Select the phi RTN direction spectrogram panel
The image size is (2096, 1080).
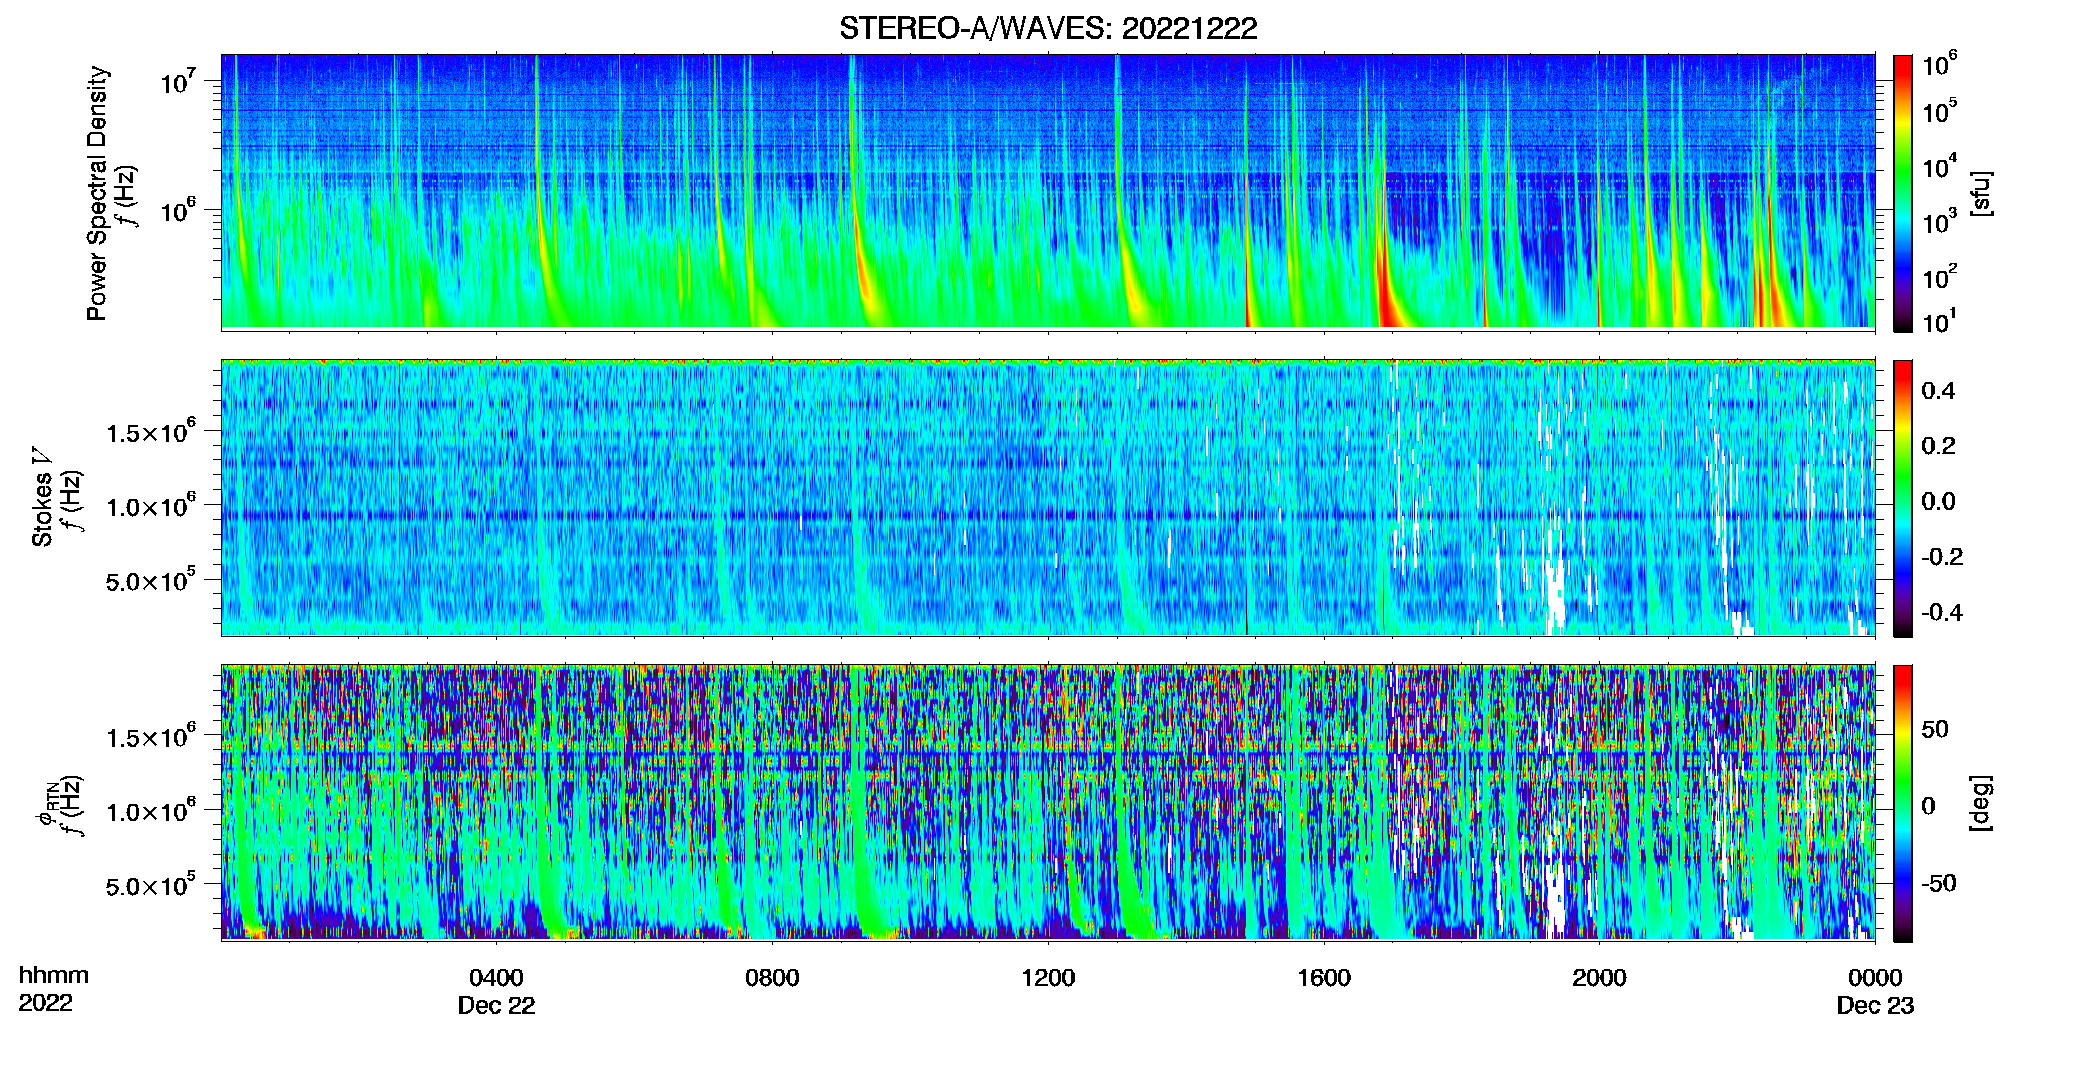click(x=1048, y=802)
